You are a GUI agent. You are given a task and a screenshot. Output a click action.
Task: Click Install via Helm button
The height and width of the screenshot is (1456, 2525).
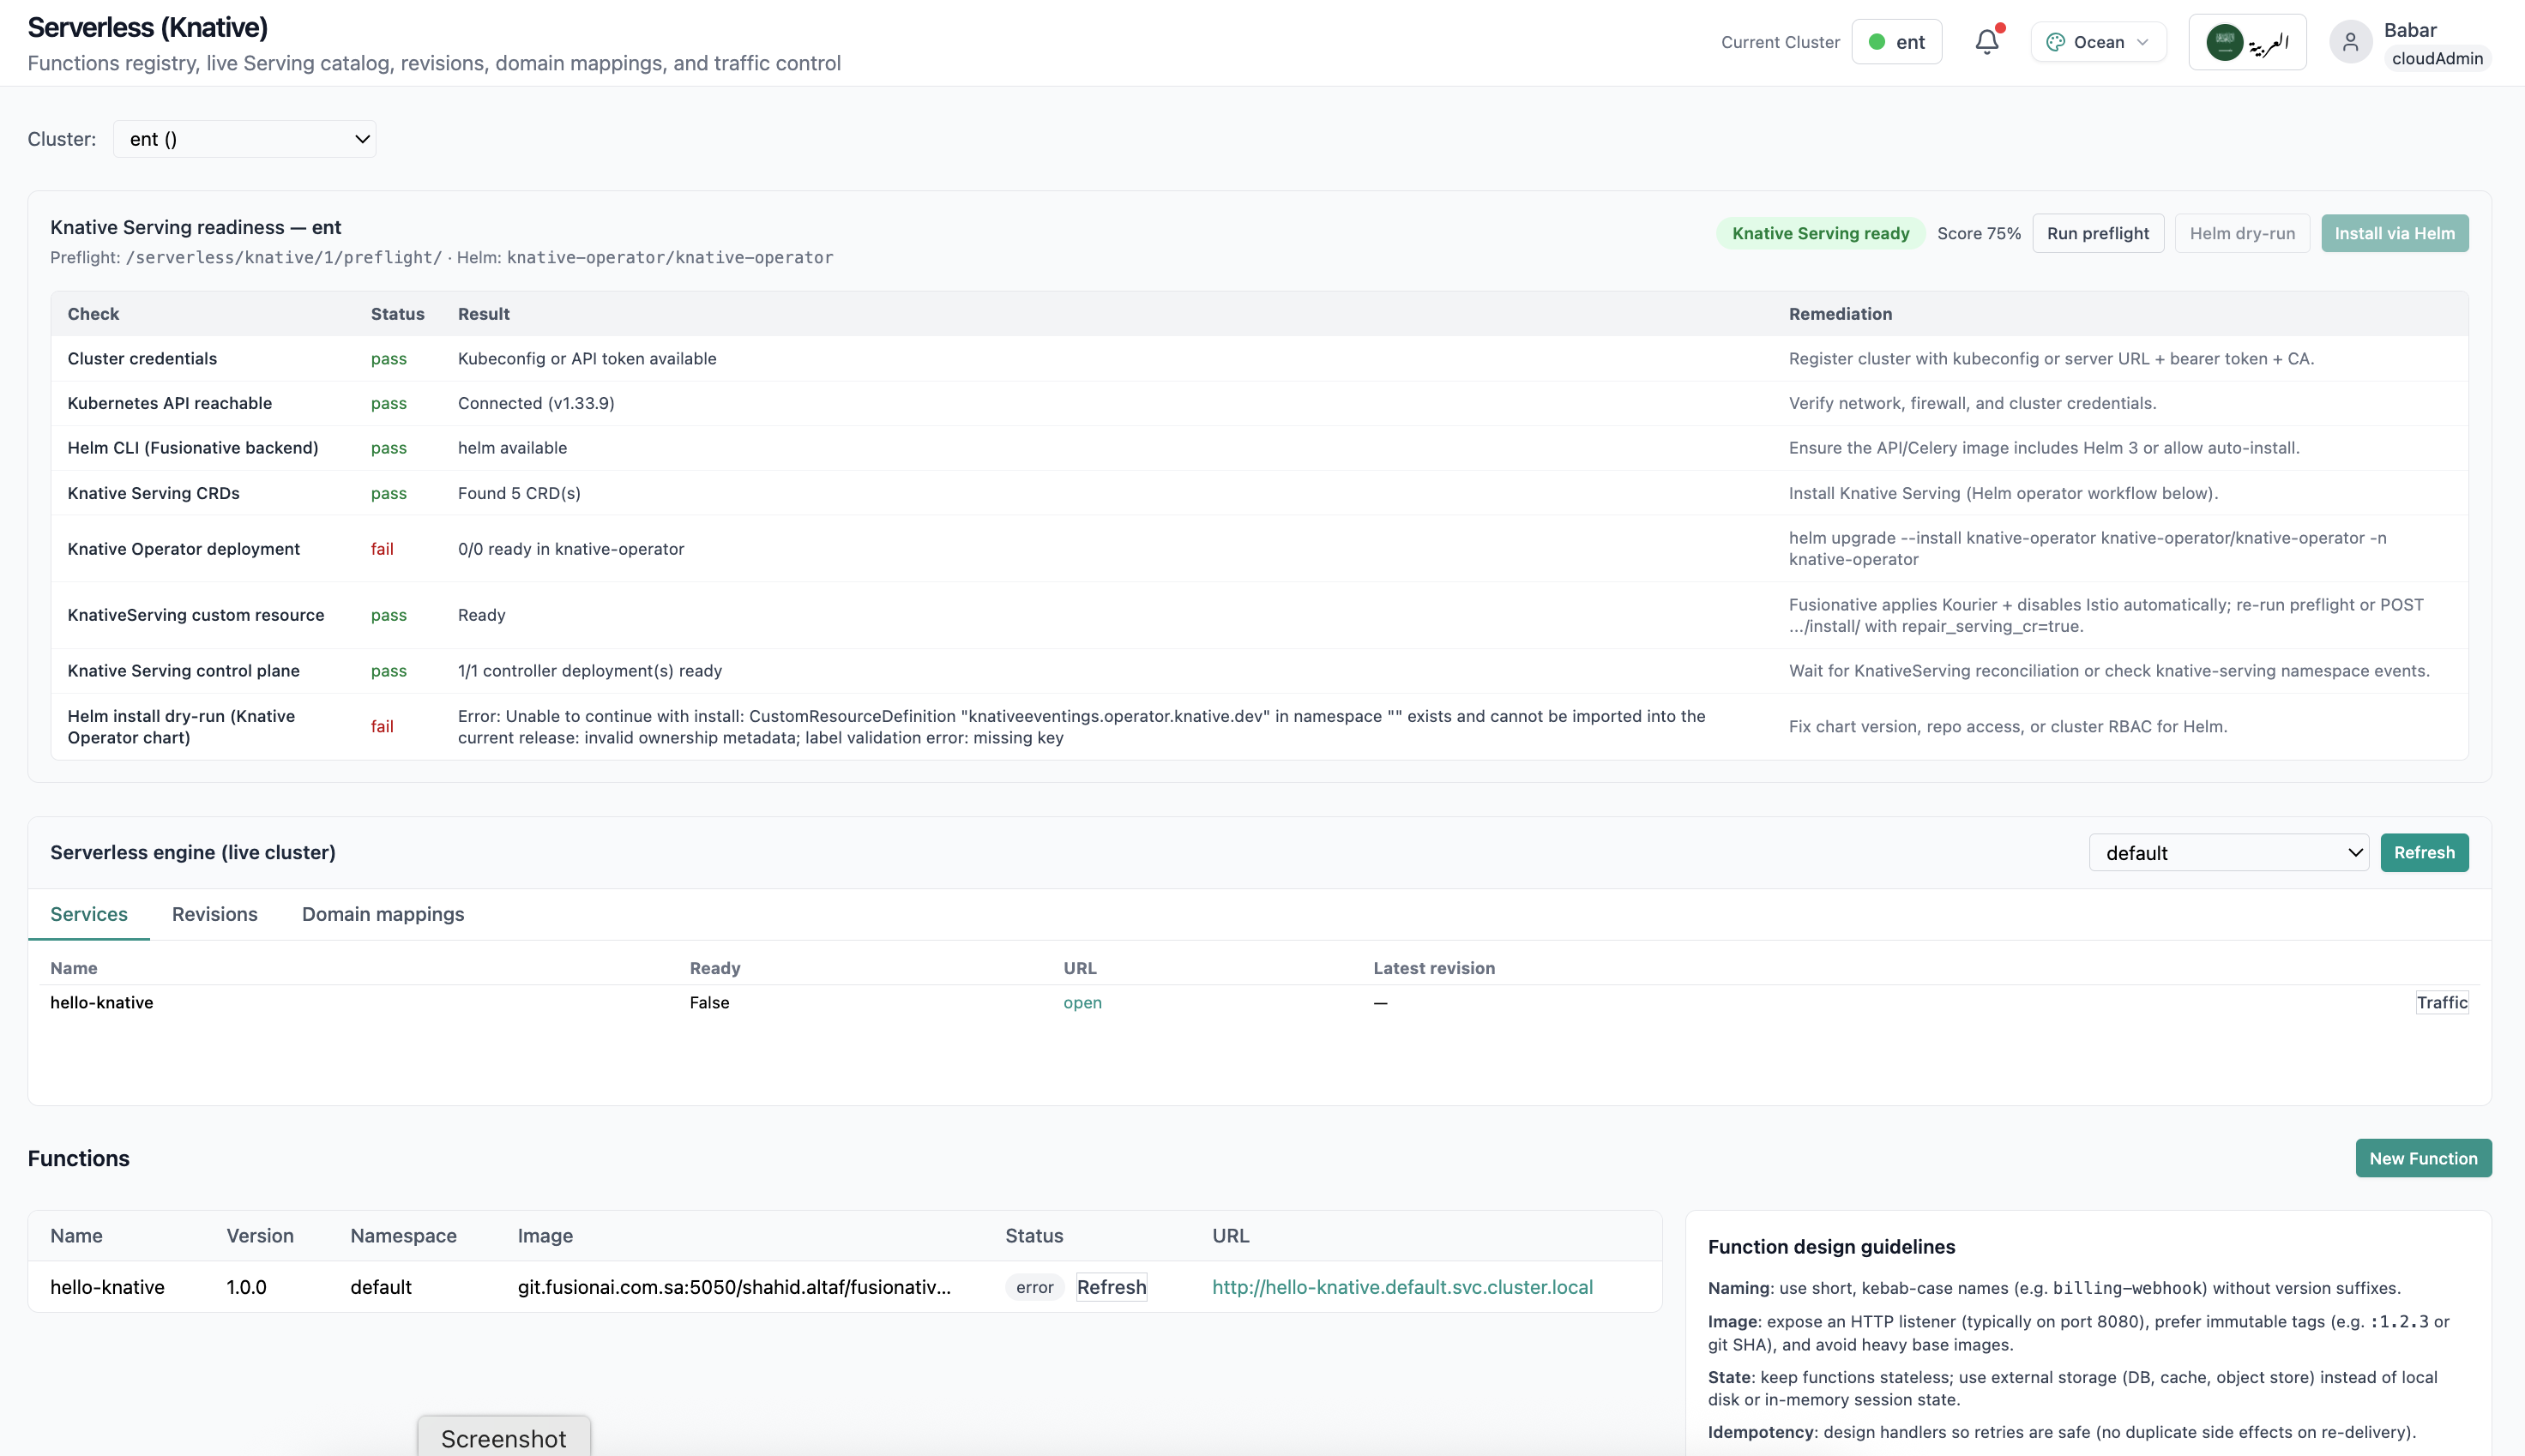click(x=2394, y=233)
